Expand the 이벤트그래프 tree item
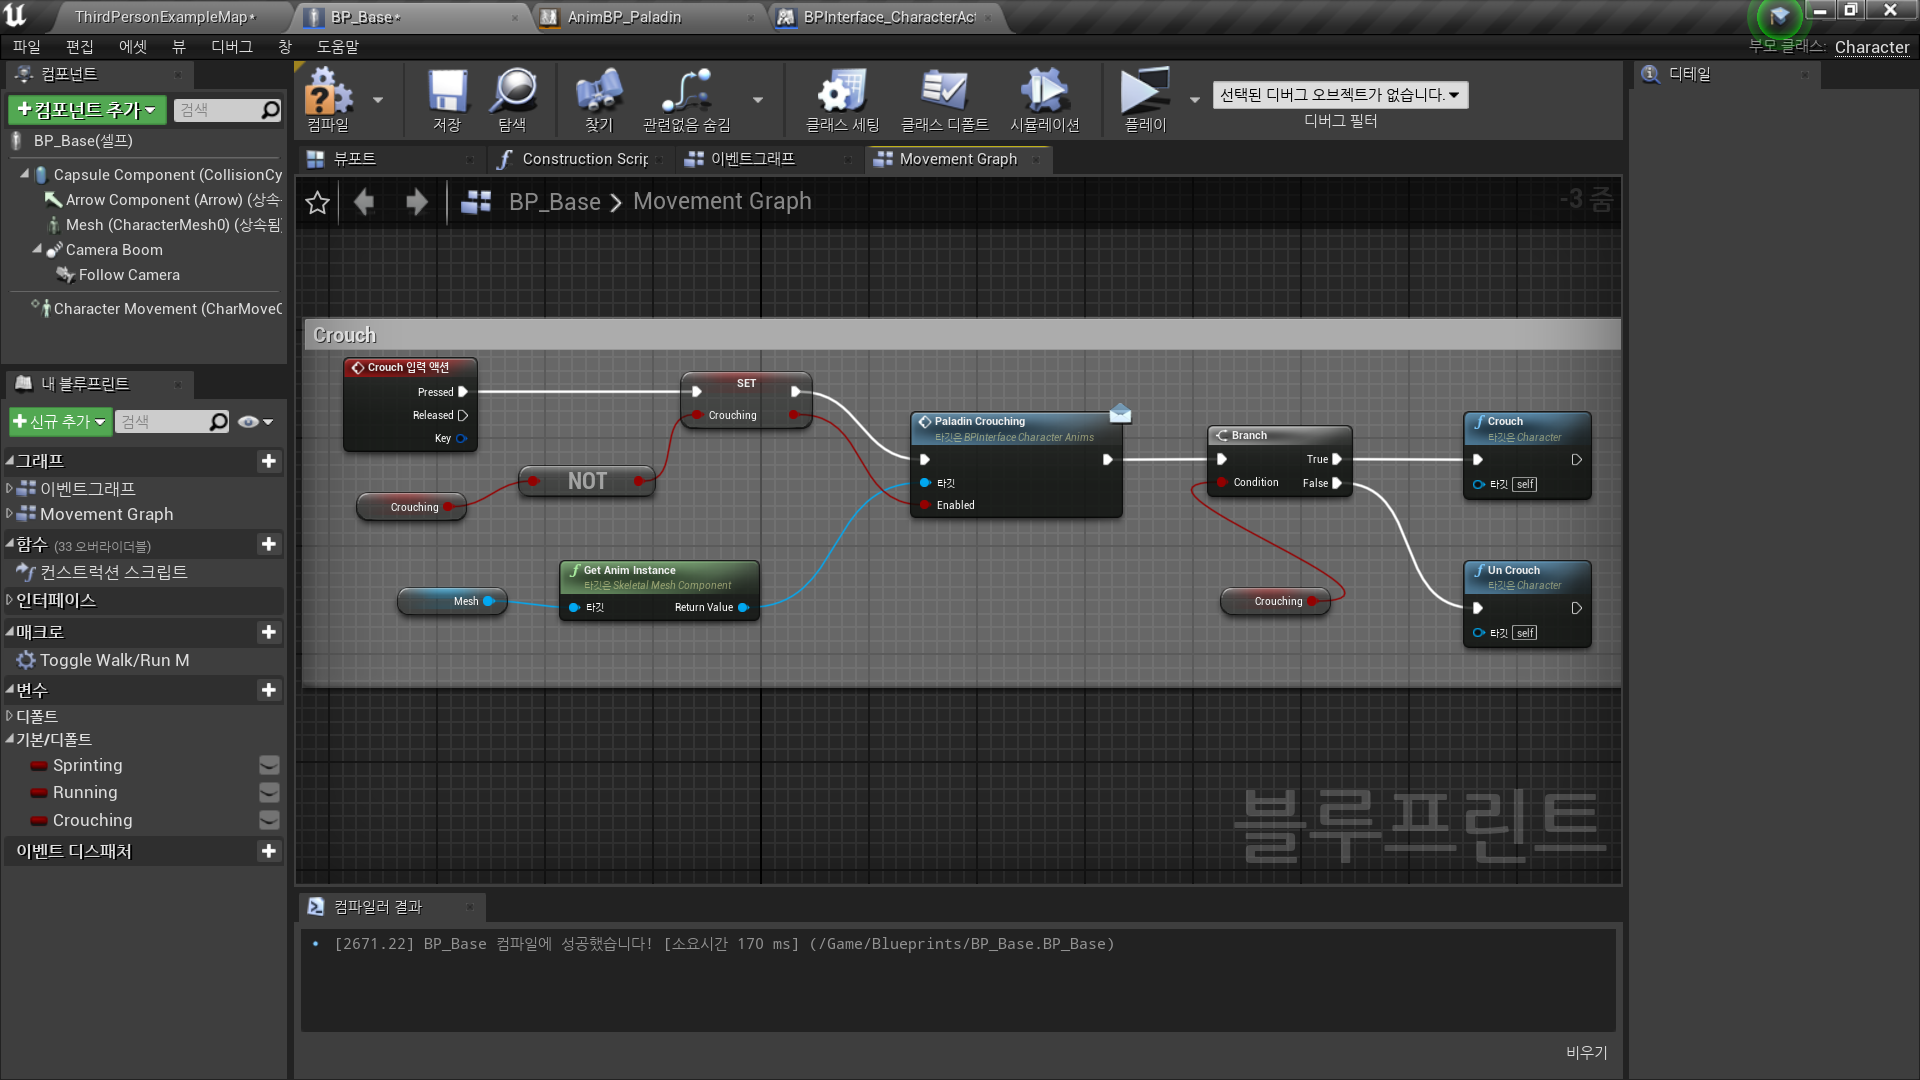 point(9,488)
